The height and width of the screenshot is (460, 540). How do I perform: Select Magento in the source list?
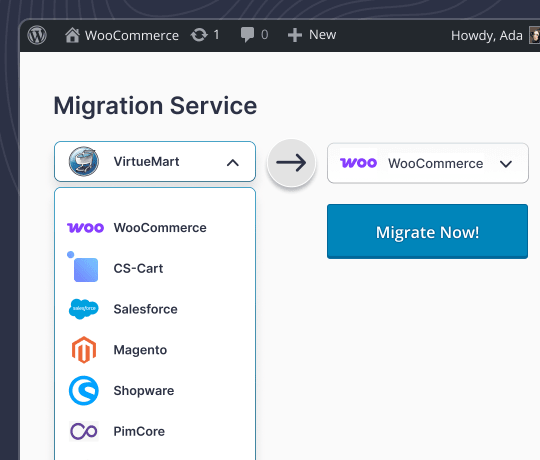point(155,350)
